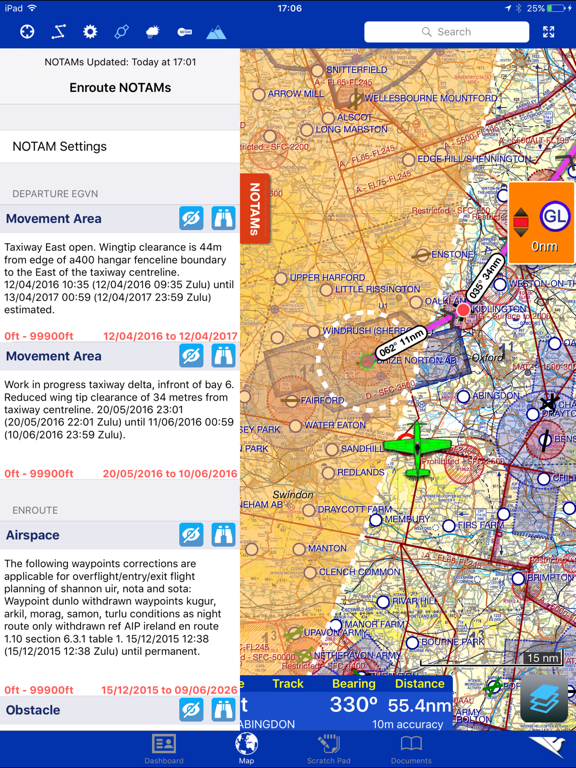This screenshot has height=768, width=576.
Task: Locate Taxiway East NOTAM with binoculars
Action: click(223, 218)
